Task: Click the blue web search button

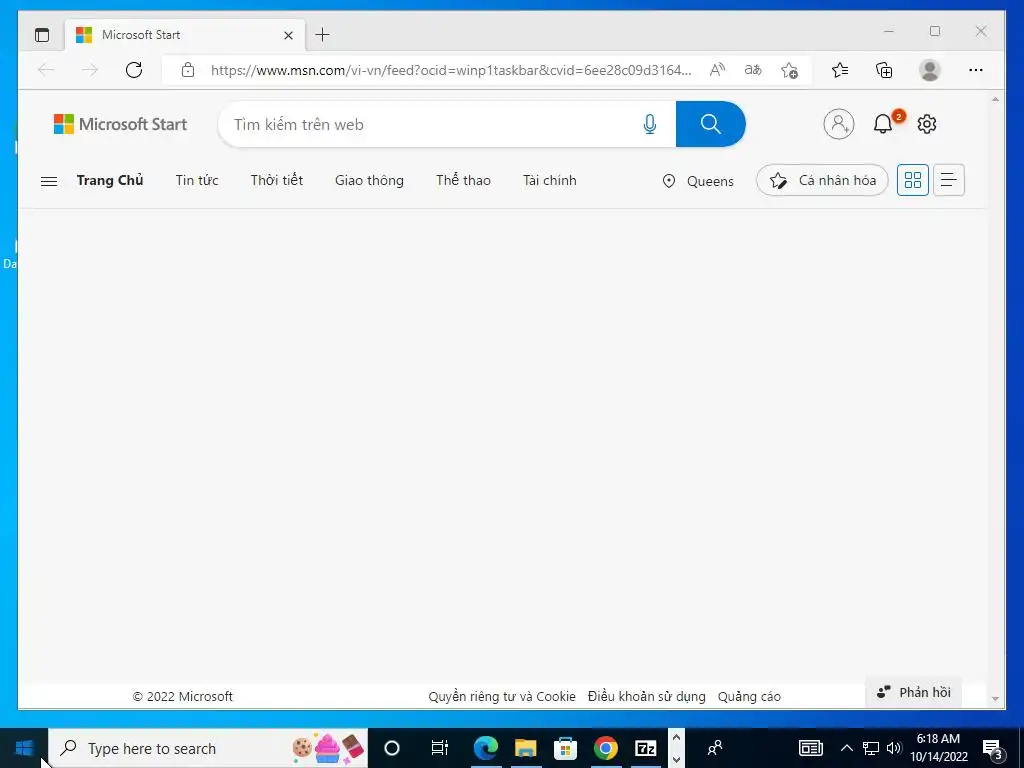Action: [x=711, y=124]
